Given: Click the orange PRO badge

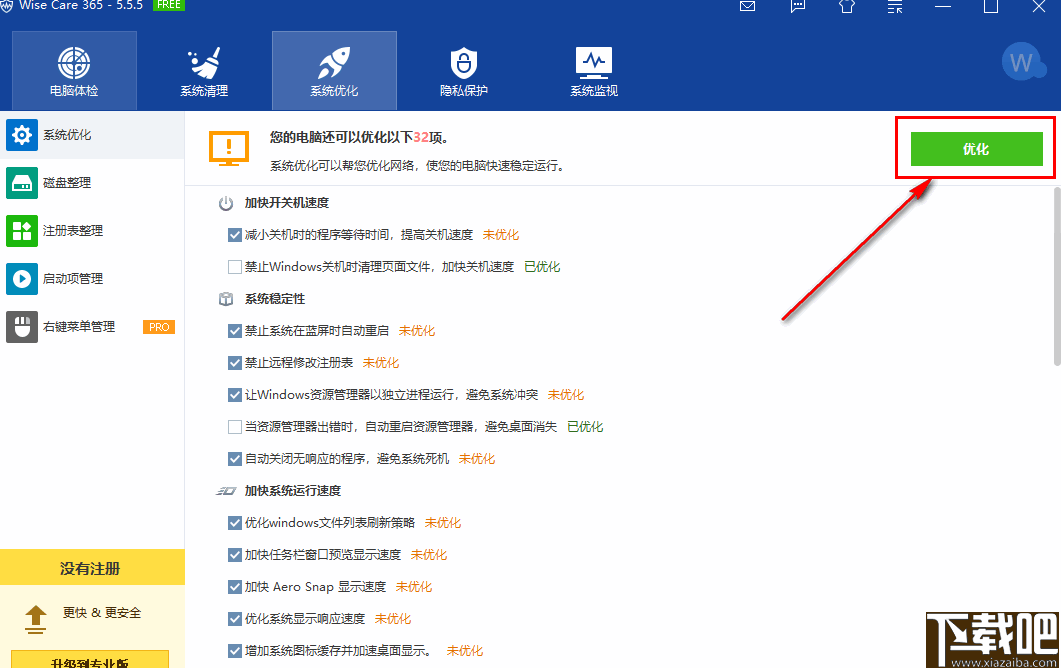Looking at the screenshot, I should coord(159,327).
